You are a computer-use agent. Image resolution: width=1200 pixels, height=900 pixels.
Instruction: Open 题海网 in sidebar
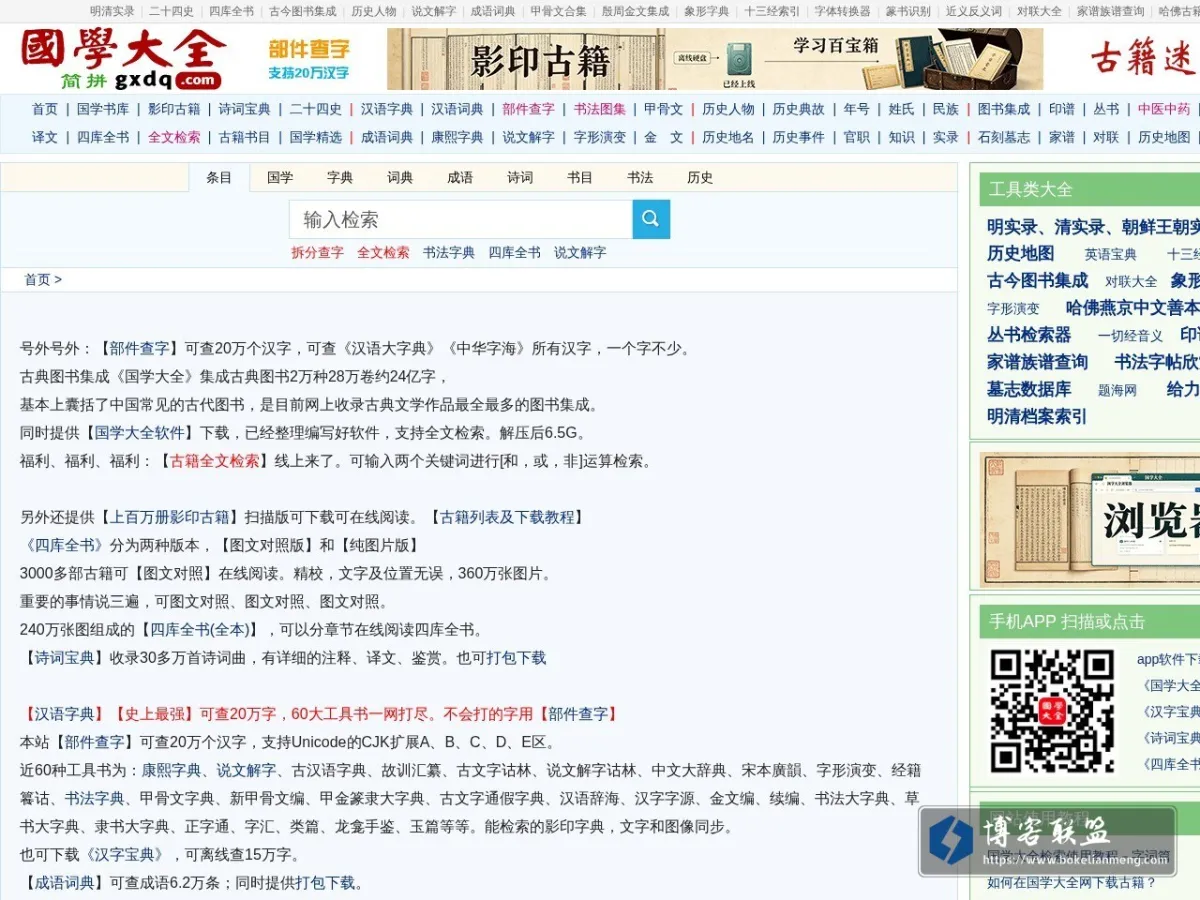[x=1117, y=390]
